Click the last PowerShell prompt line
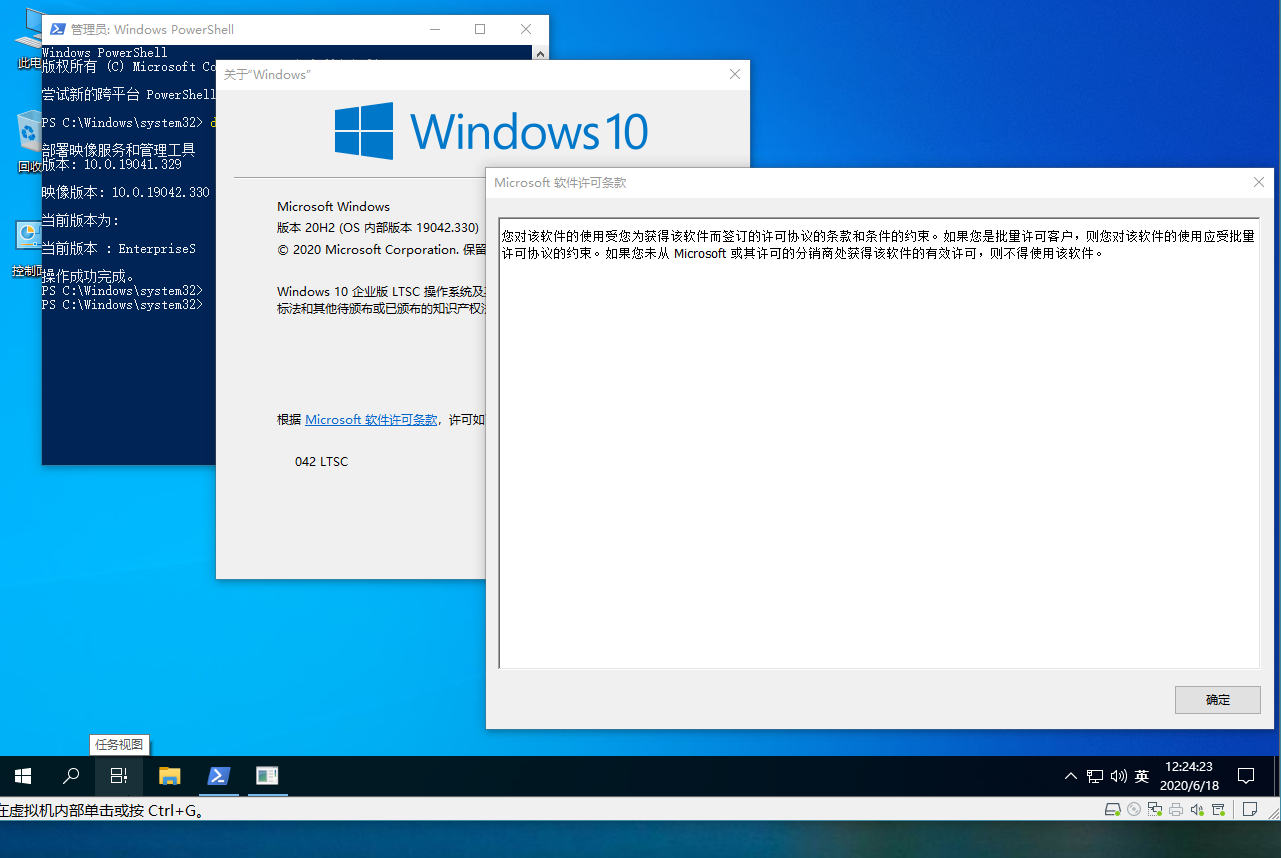The width and height of the screenshot is (1281, 858). click(122, 304)
